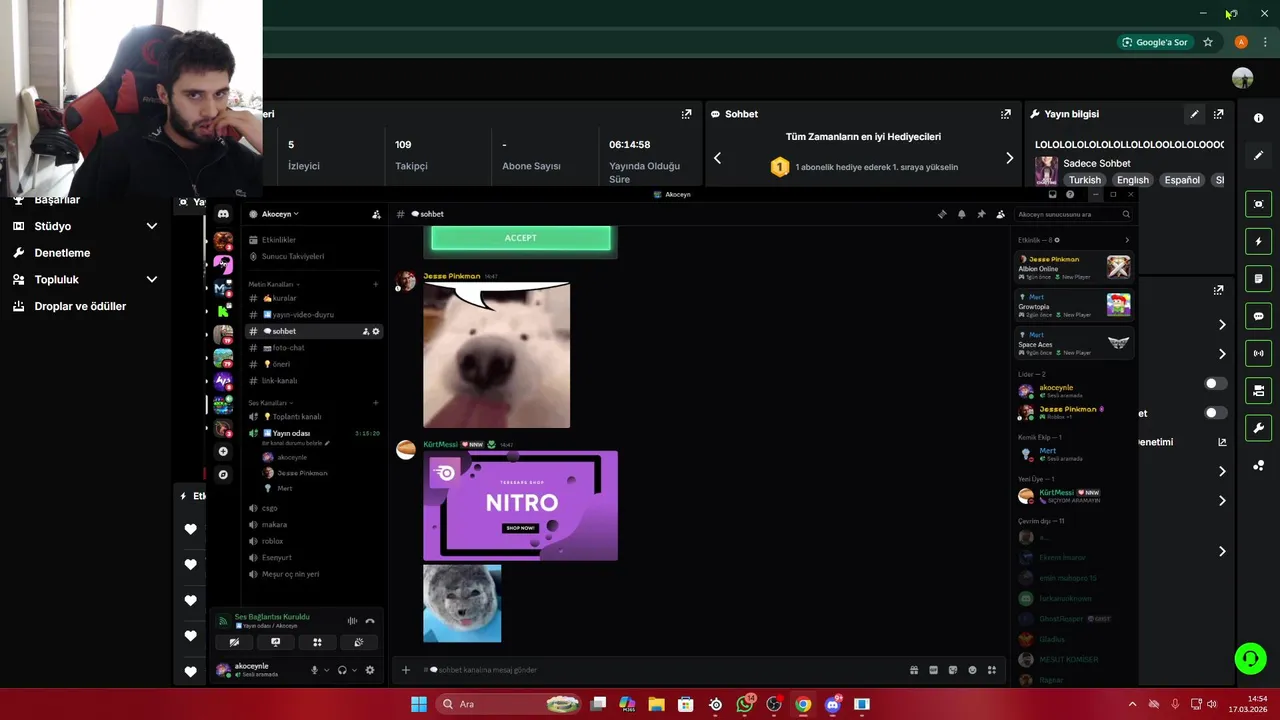Open Sunucu Takviyeleri in Discord

point(314,256)
